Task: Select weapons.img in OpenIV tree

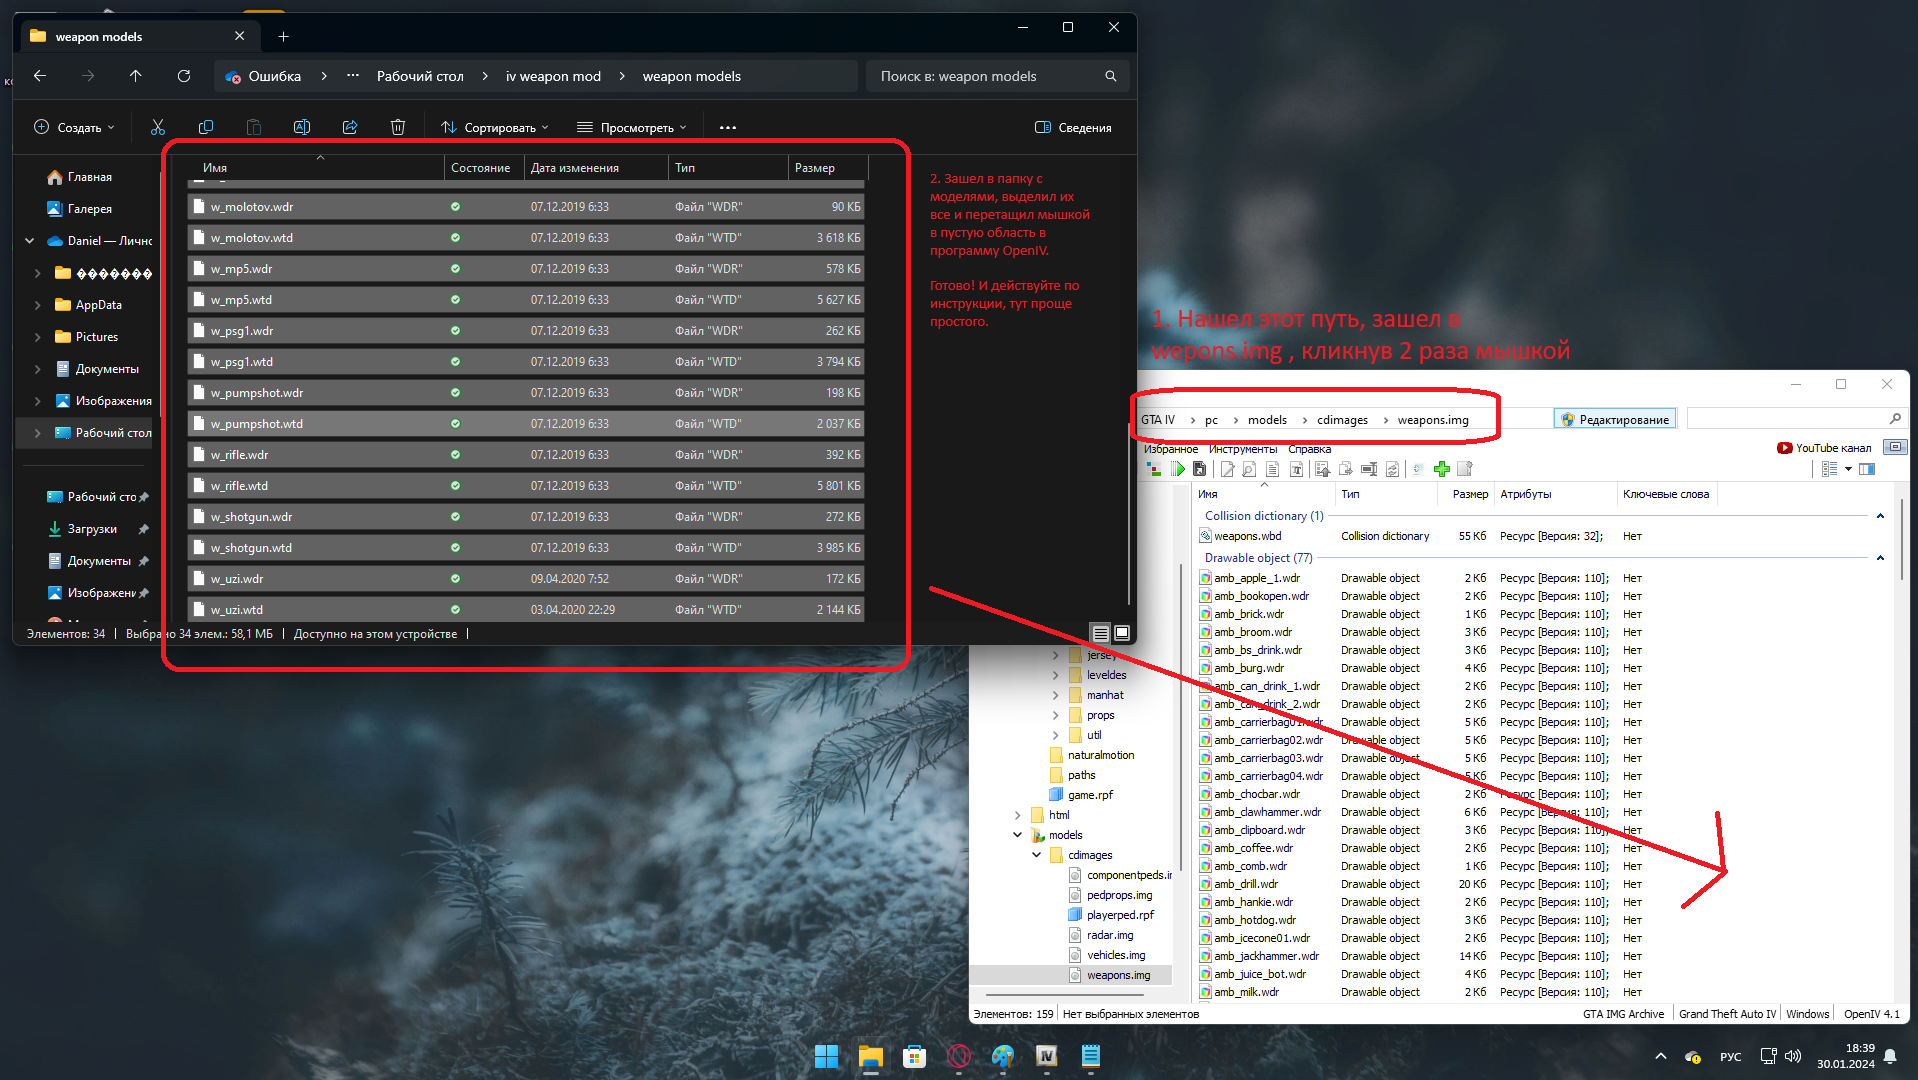Action: point(1118,975)
